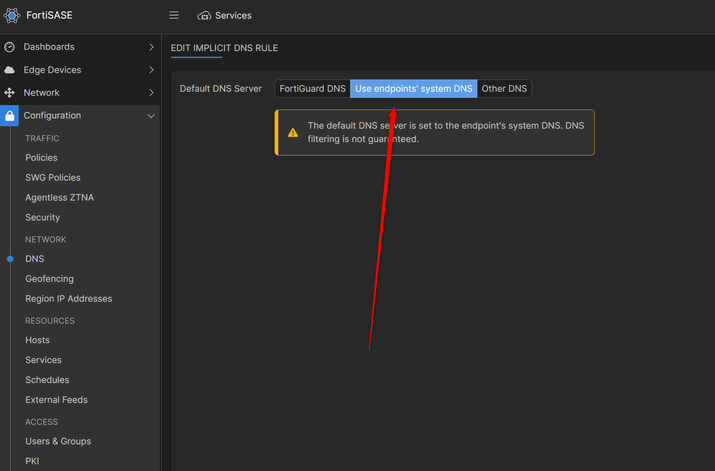Toggle the hamburger menu icon

tap(174, 16)
